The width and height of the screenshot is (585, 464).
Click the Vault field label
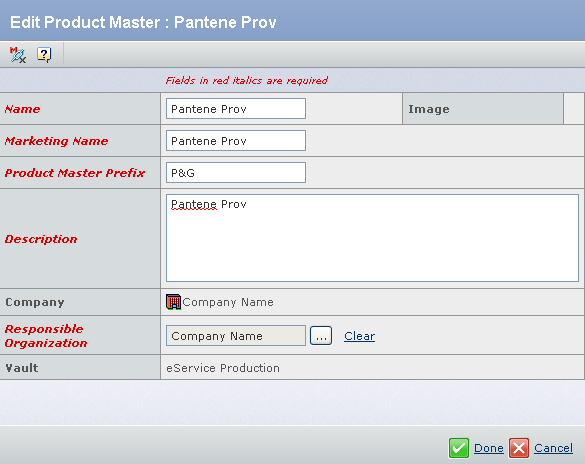pos(22,368)
